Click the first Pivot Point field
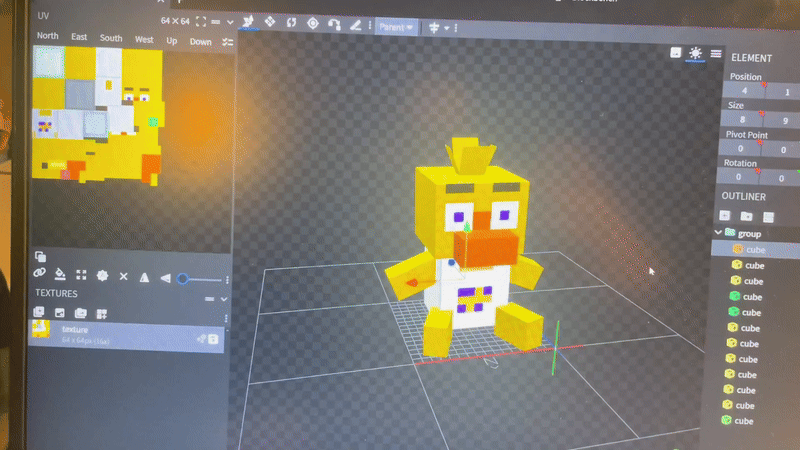This screenshot has height=450, width=800. point(740,148)
